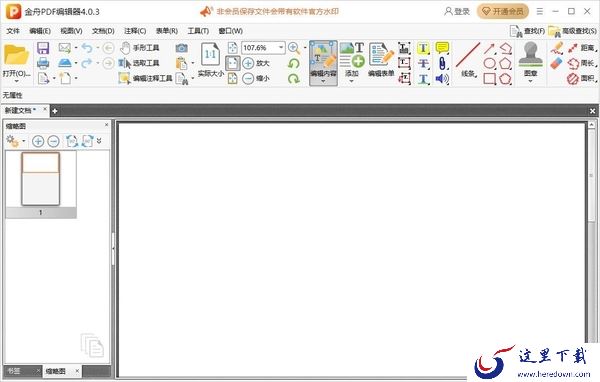This screenshot has height=382, width=600.
Task: Expand the Add (添加) dropdown arrow
Action: pyautogui.click(x=352, y=81)
